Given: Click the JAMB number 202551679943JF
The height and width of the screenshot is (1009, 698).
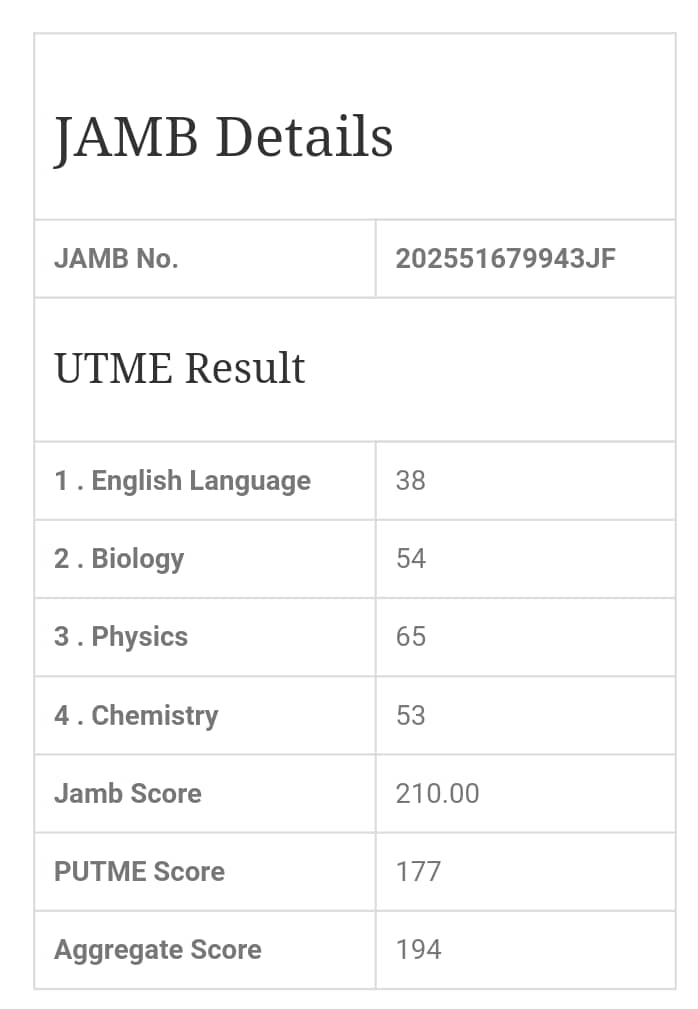Looking at the screenshot, I should click(x=505, y=259).
